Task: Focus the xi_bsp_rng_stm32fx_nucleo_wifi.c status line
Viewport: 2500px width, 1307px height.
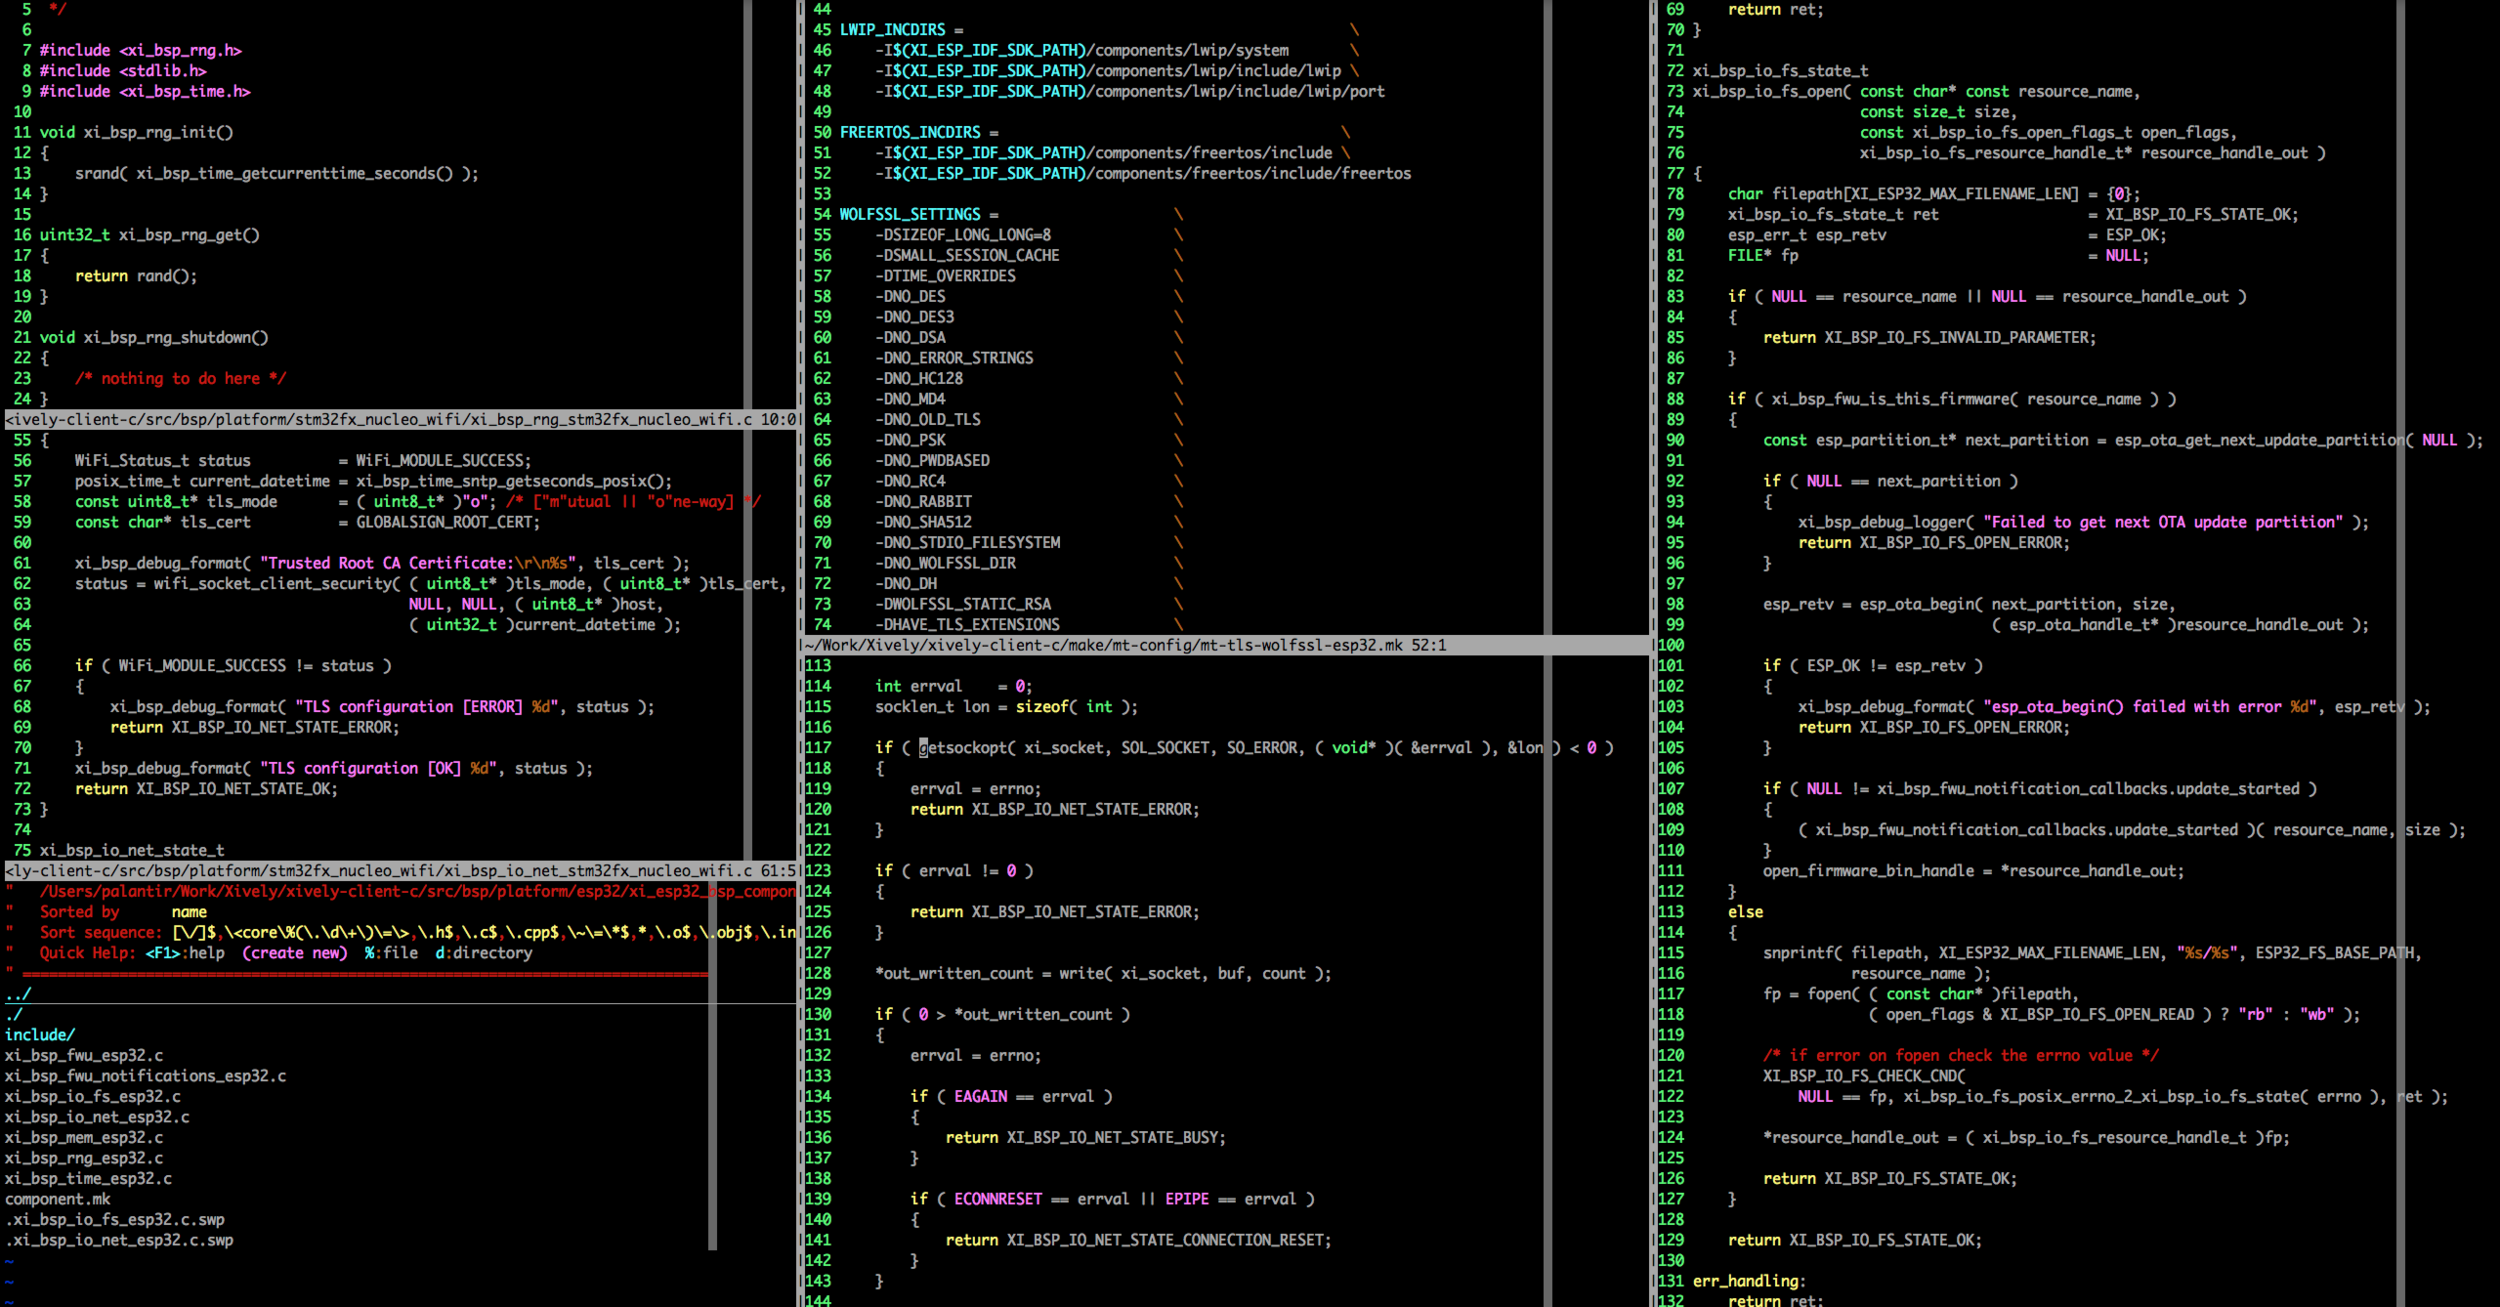Action: (x=400, y=420)
